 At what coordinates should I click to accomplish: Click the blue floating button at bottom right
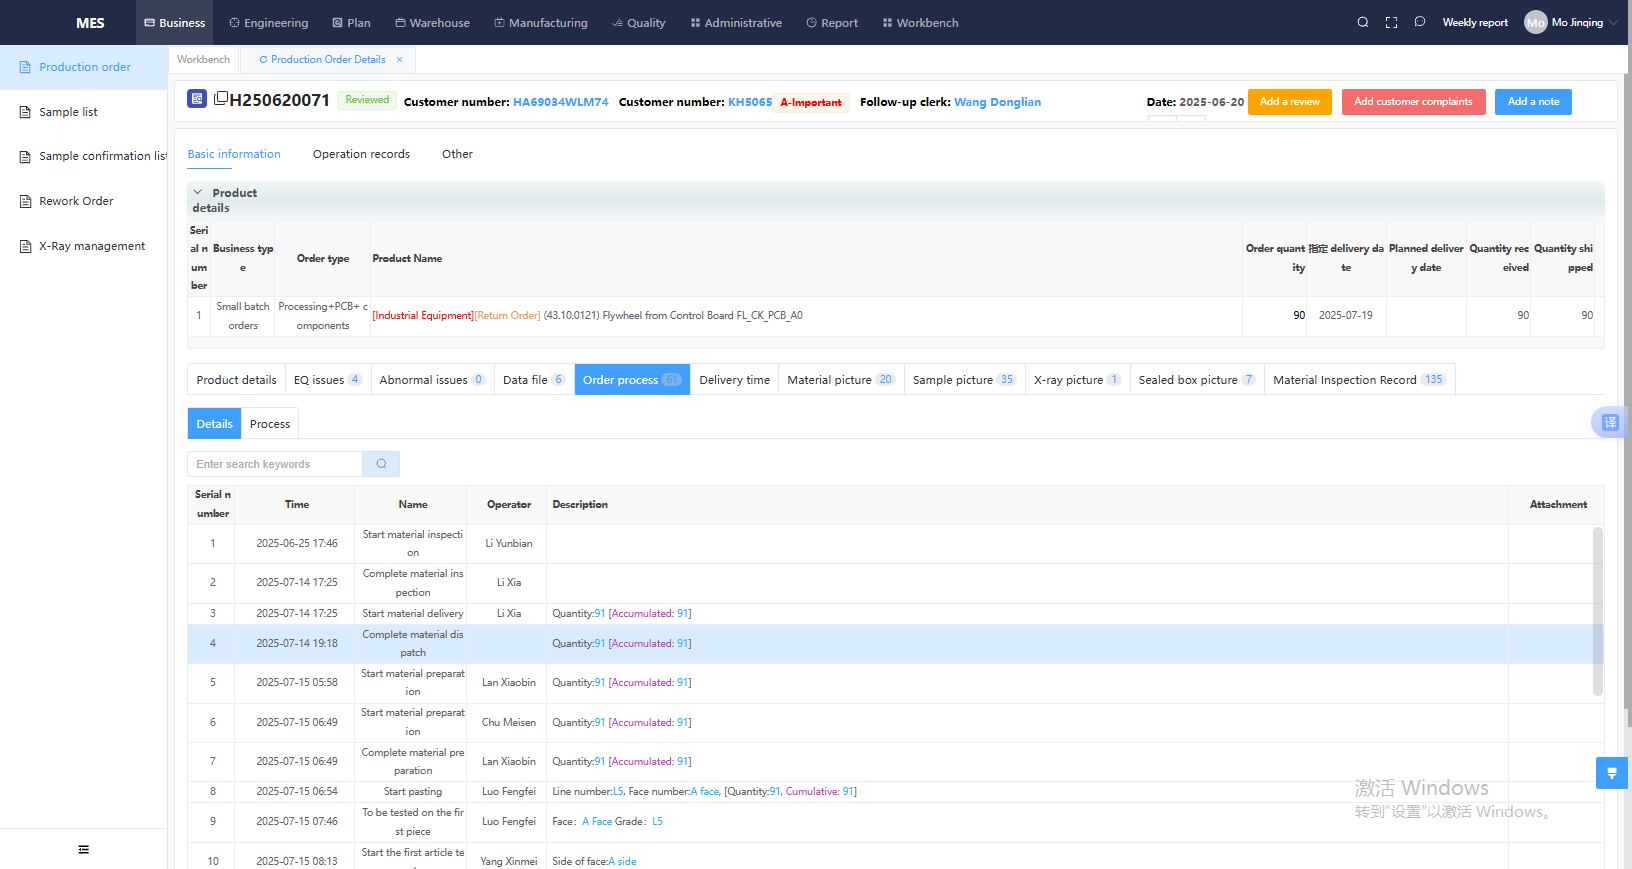point(1611,773)
